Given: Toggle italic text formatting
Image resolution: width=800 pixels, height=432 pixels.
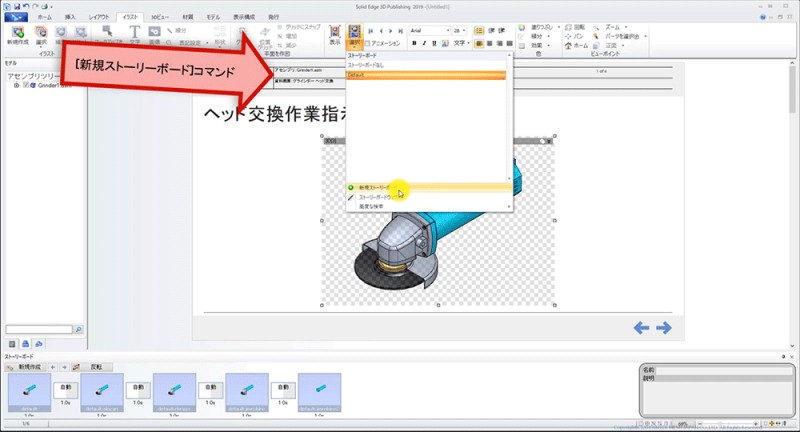Looking at the screenshot, I should point(424,44).
